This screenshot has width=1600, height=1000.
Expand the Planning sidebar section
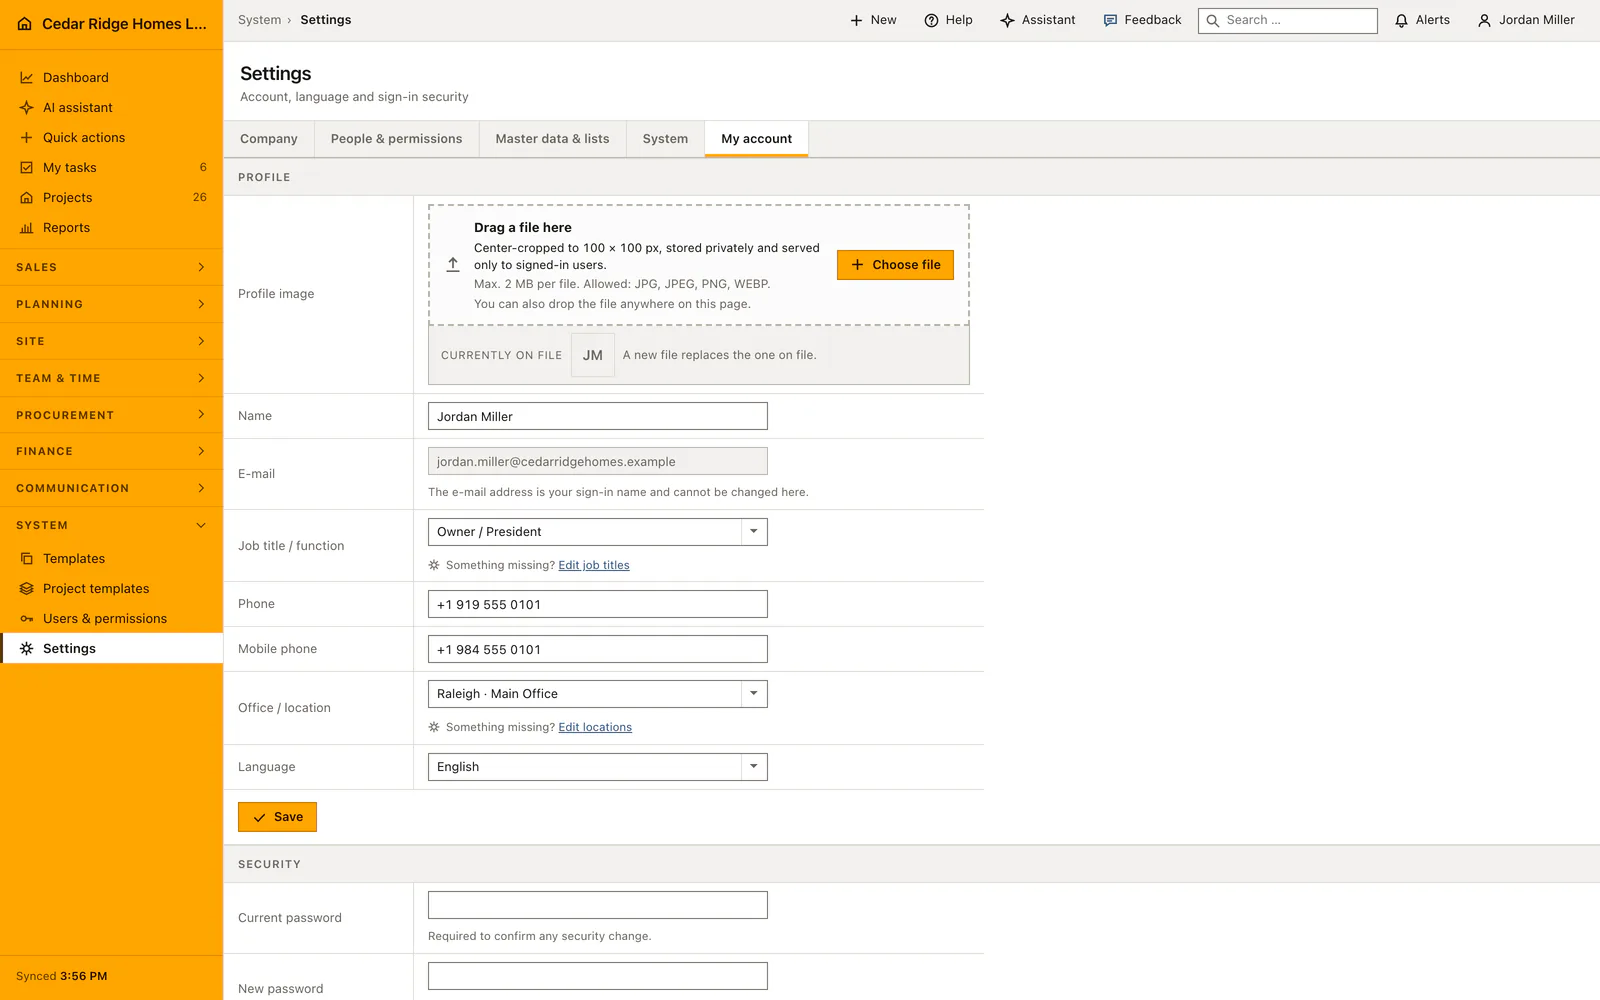[x=111, y=304]
